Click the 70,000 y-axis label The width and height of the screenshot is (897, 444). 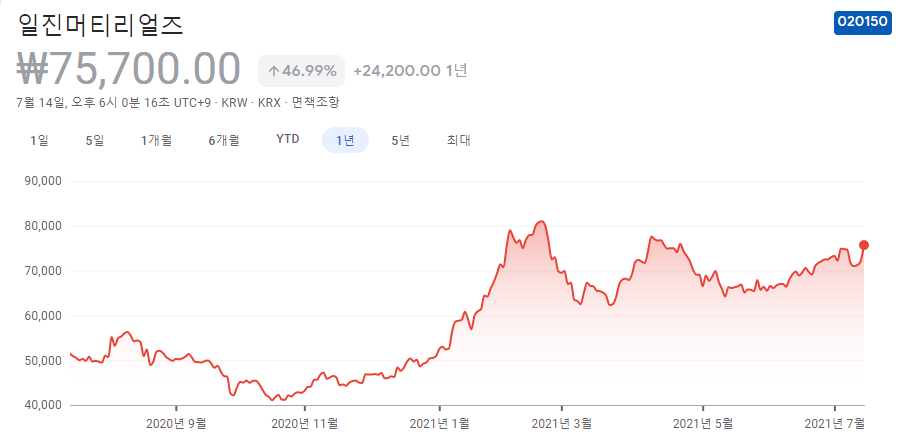click(x=43, y=271)
